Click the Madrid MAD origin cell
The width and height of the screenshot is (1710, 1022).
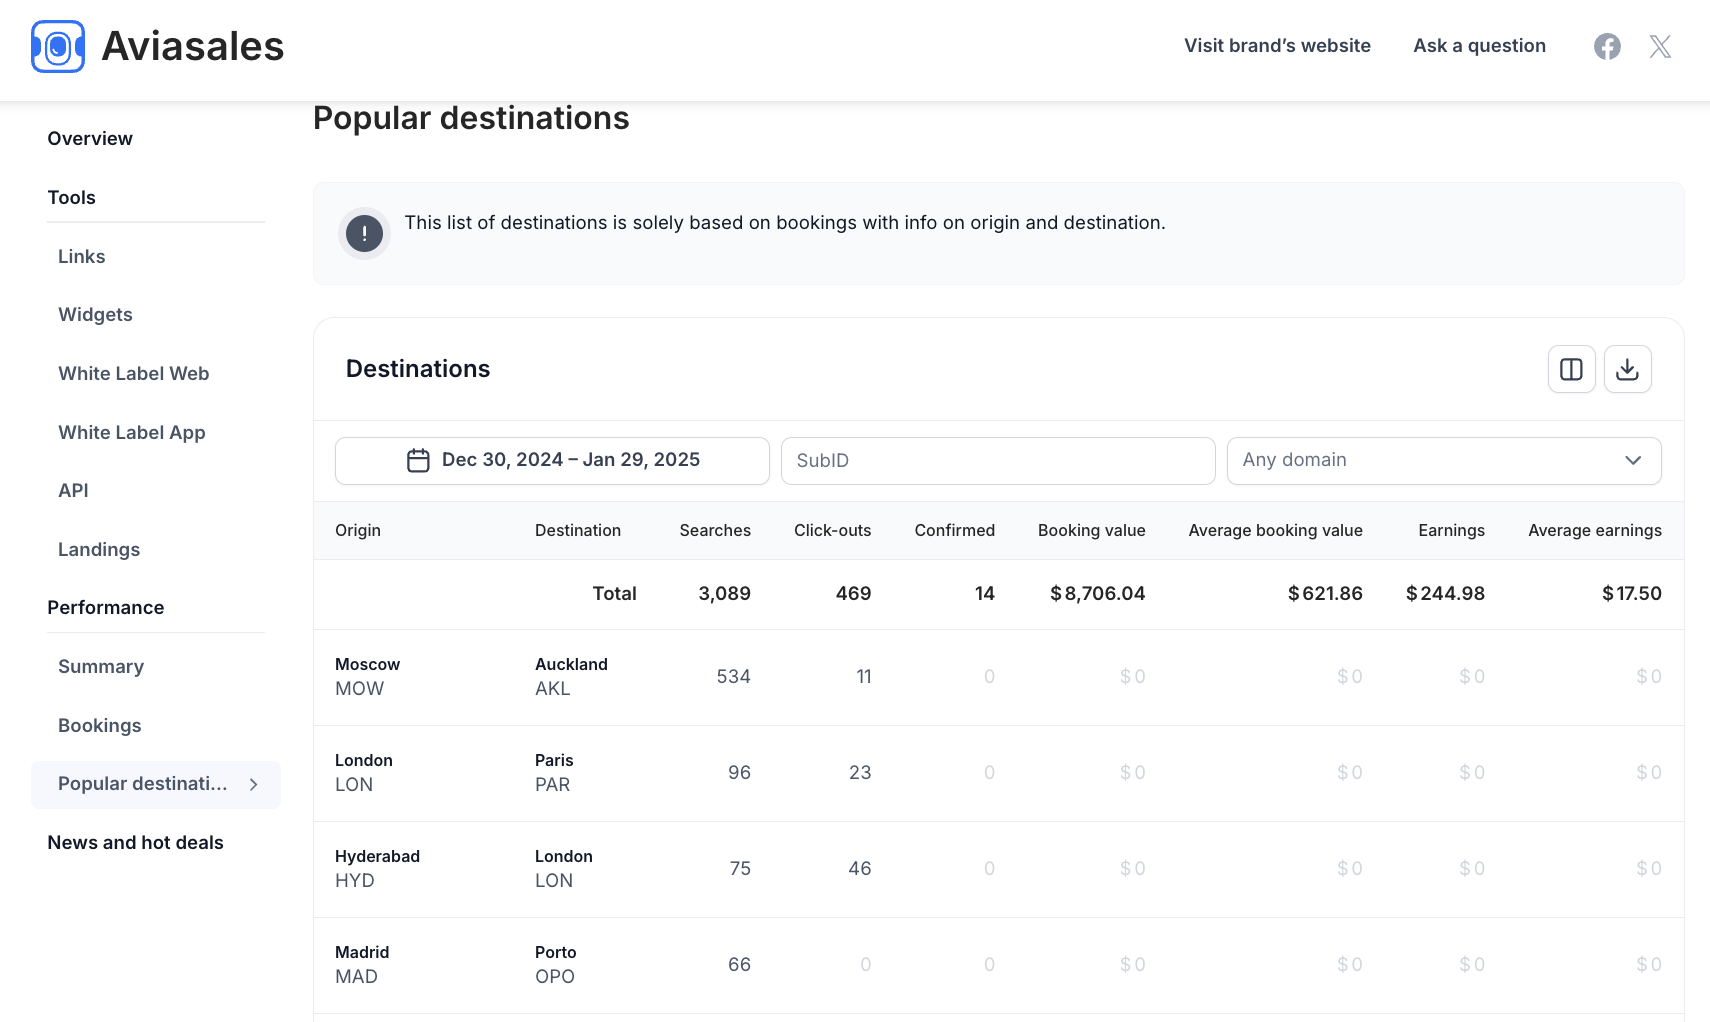(x=362, y=965)
